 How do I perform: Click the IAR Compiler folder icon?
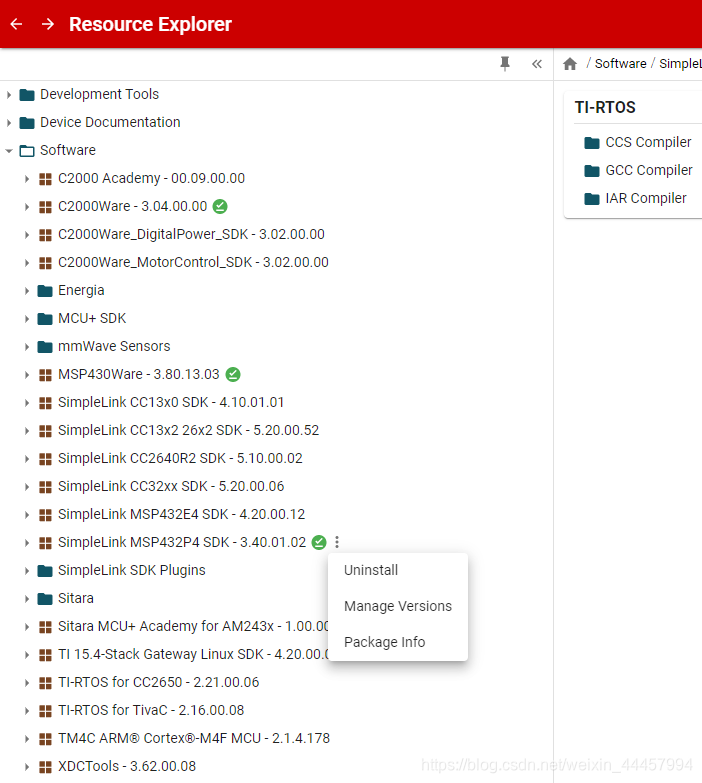(x=592, y=199)
